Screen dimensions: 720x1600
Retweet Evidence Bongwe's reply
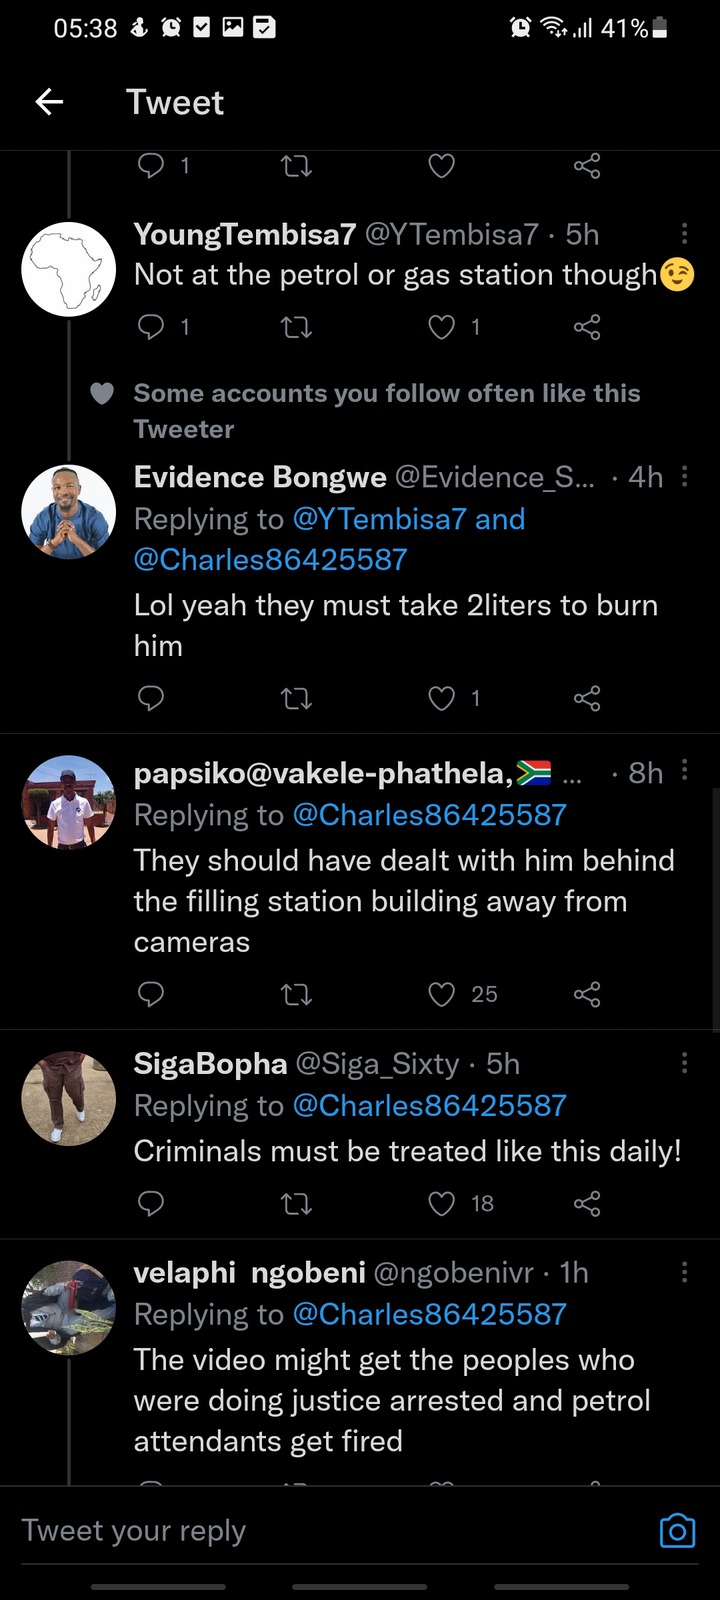click(296, 698)
